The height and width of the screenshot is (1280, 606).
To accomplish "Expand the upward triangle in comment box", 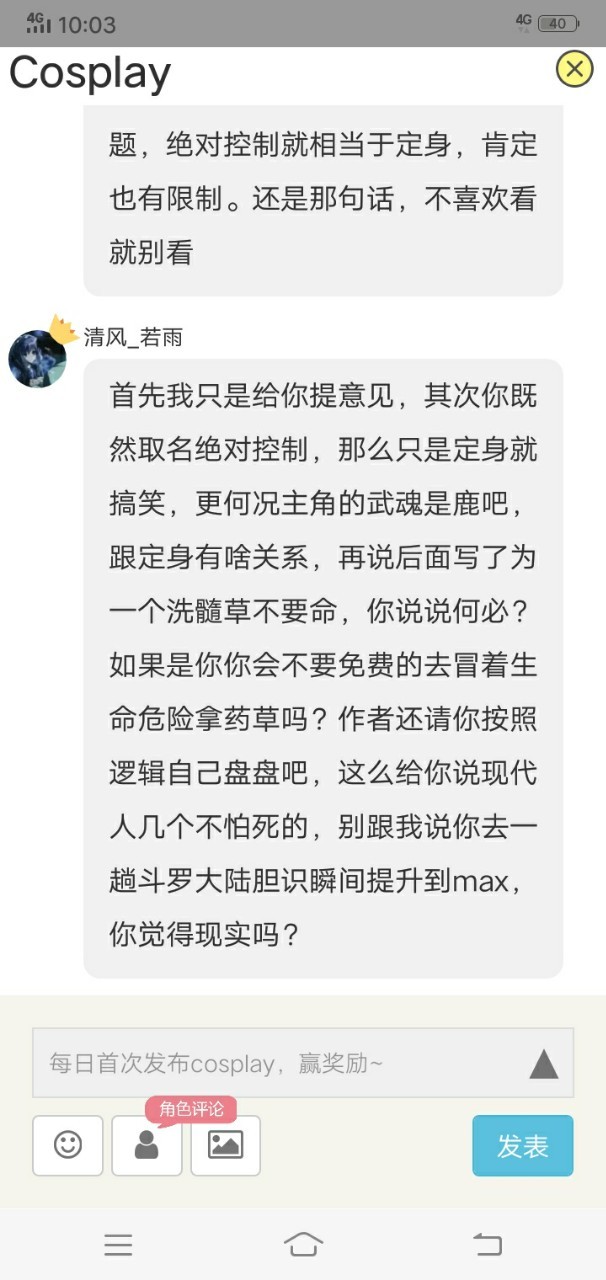I will tap(543, 1064).
